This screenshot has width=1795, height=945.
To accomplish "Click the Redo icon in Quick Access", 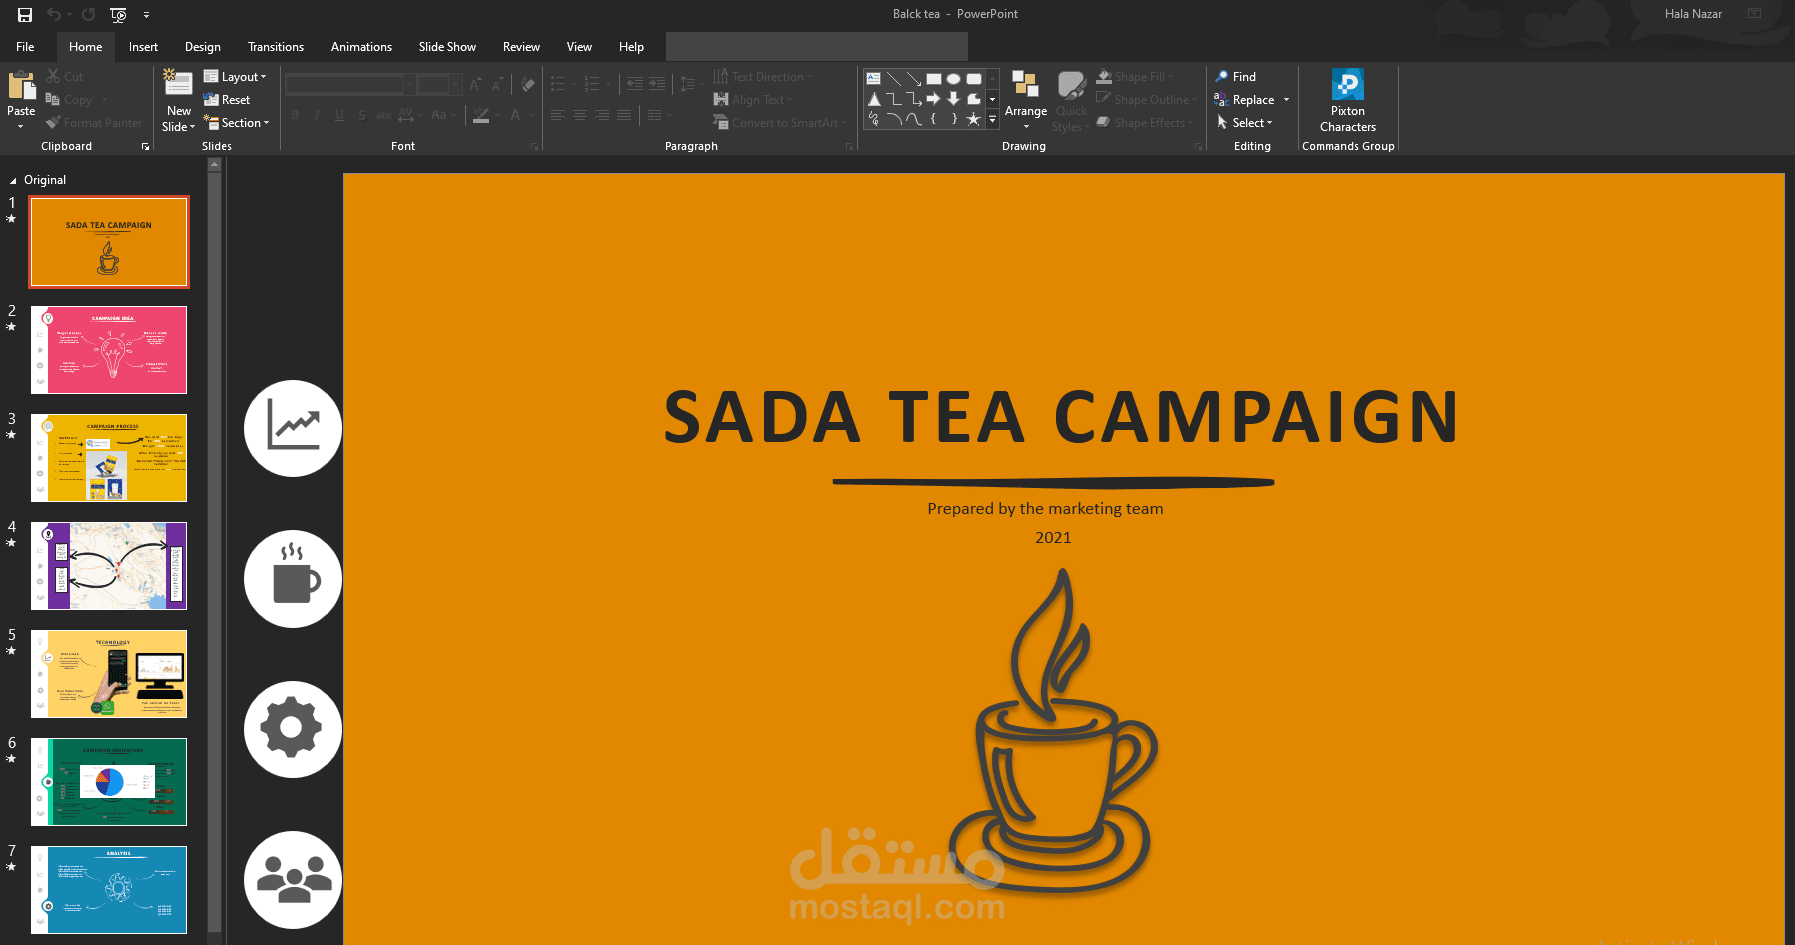I will [88, 14].
